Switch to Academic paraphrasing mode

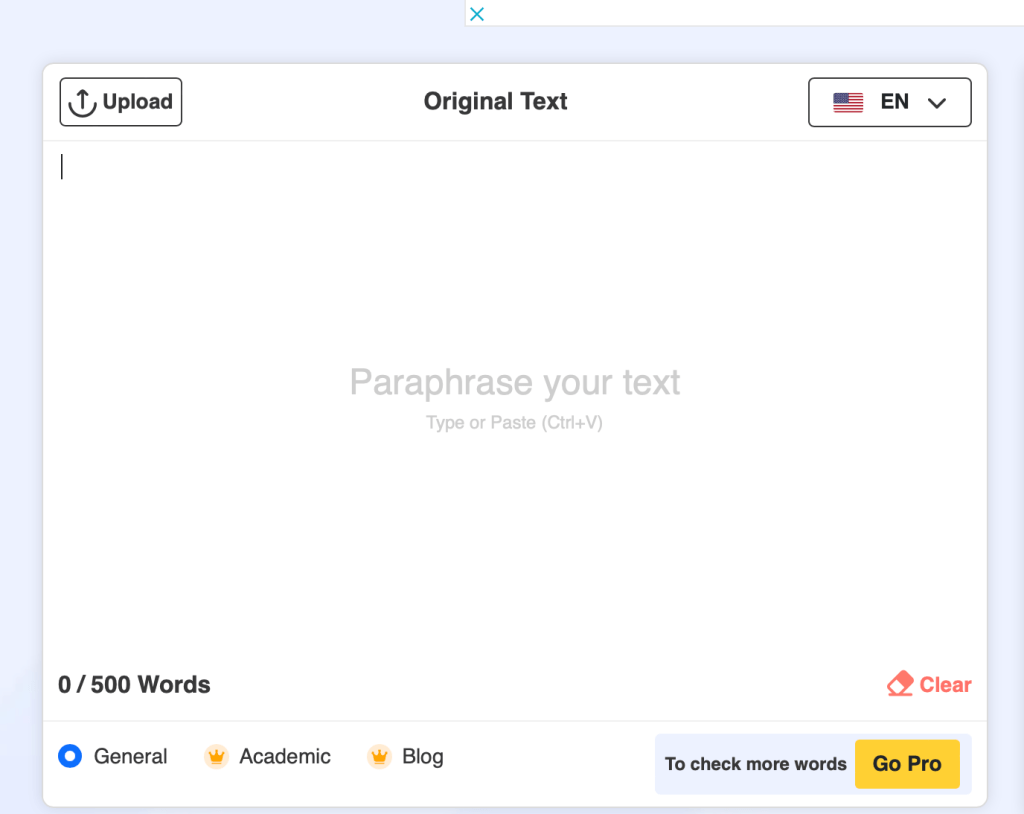click(284, 757)
